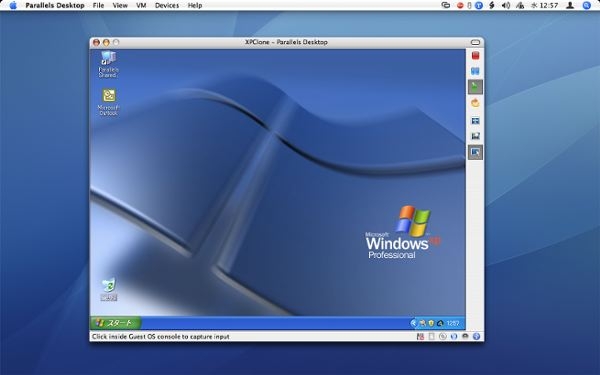Open the Parallels Desktop application menu
Screen dimensions: 600x375
coord(55,5)
